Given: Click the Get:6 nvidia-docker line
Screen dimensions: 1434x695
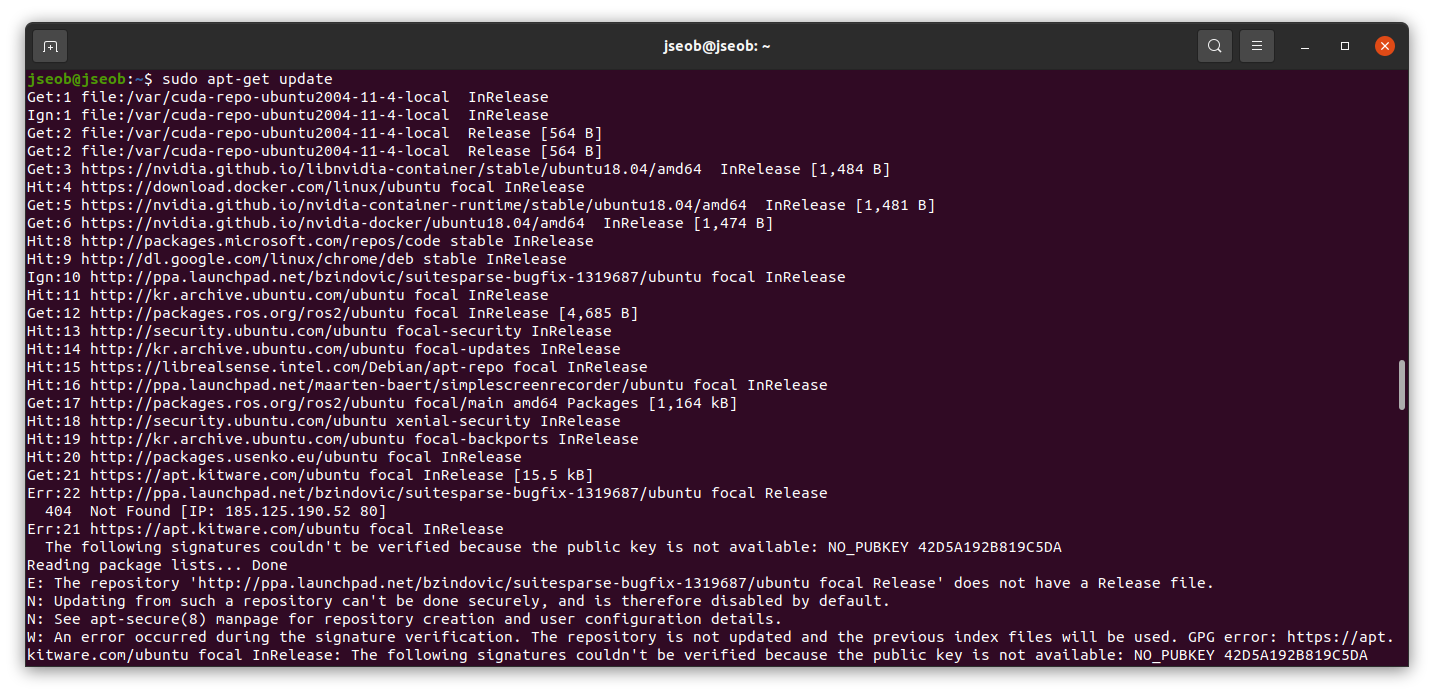Looking at the screenshot, I should click(400, 223).
